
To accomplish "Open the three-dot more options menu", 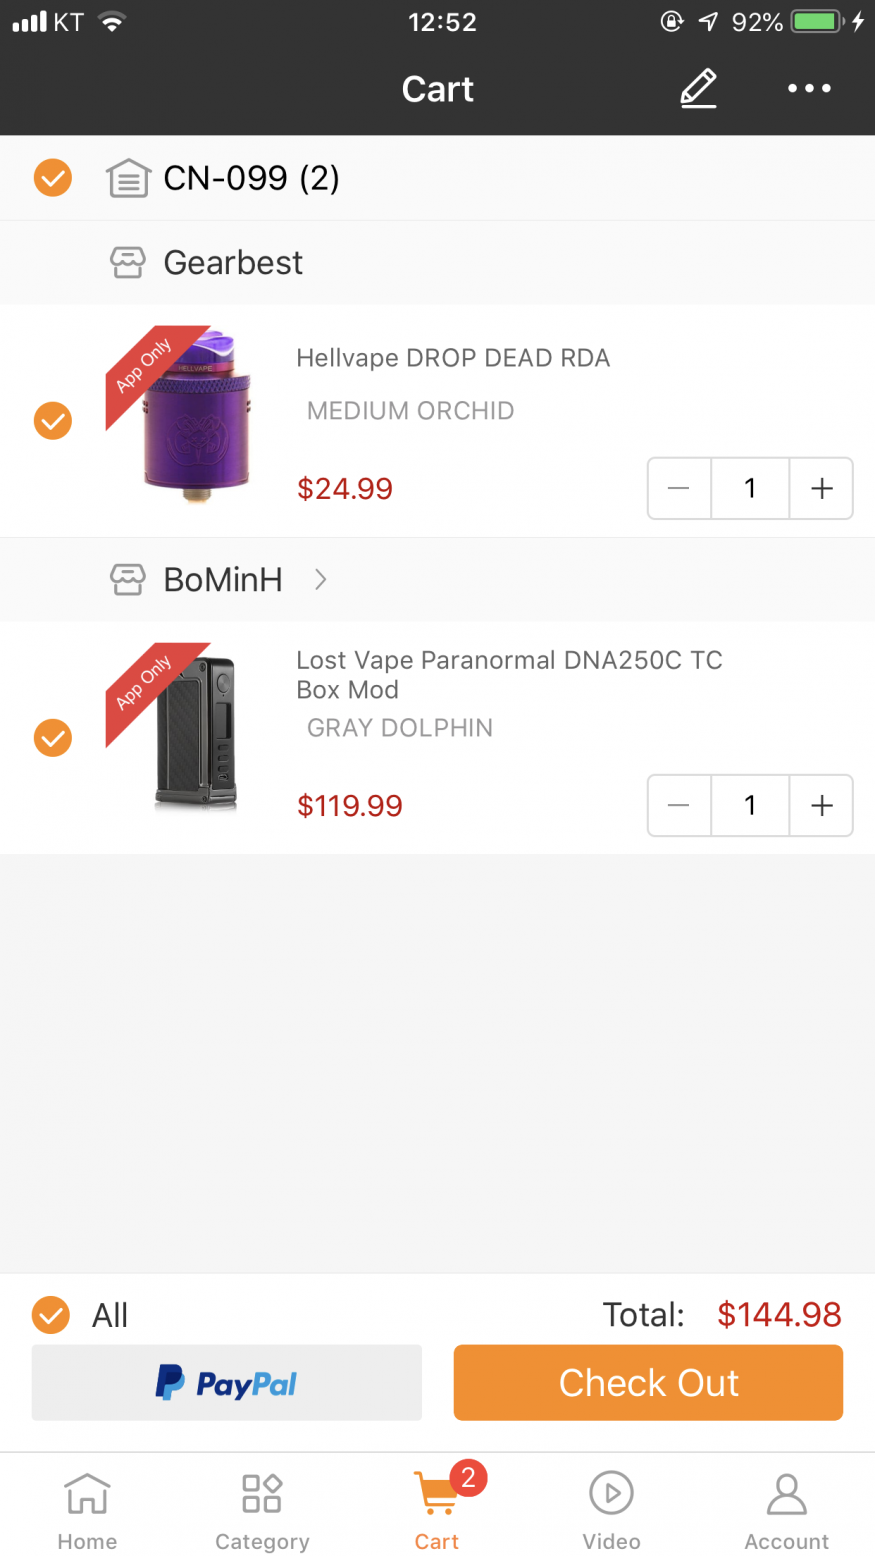I will [x=808, y=88].
